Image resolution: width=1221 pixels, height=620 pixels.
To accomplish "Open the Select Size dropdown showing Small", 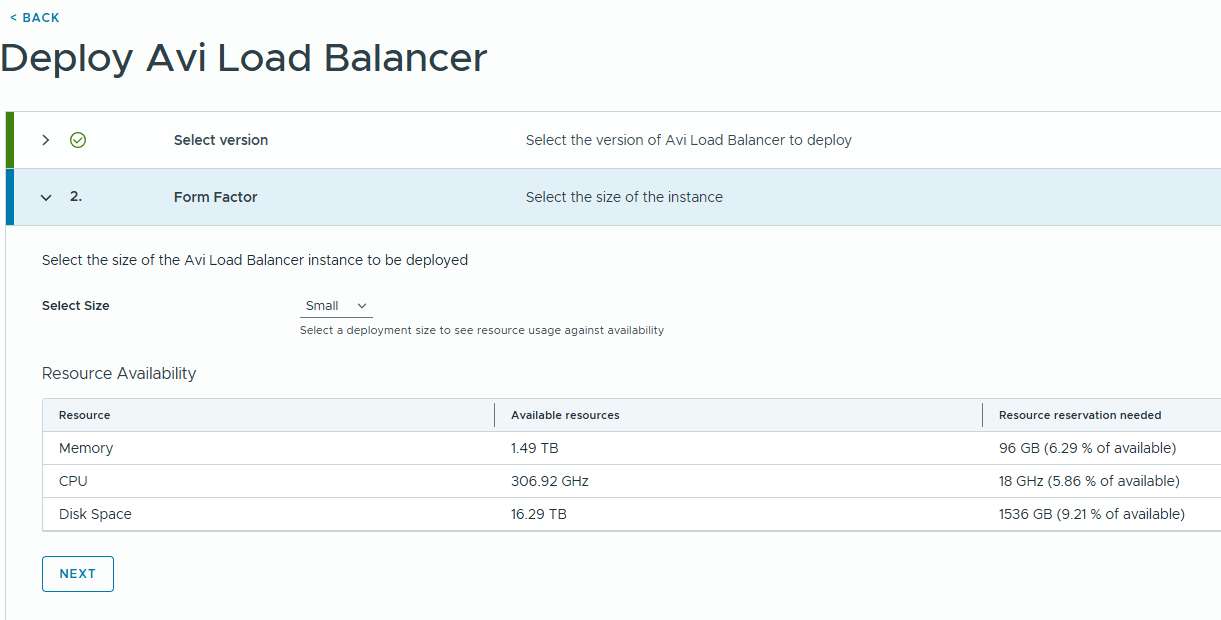I will (336, 306).
